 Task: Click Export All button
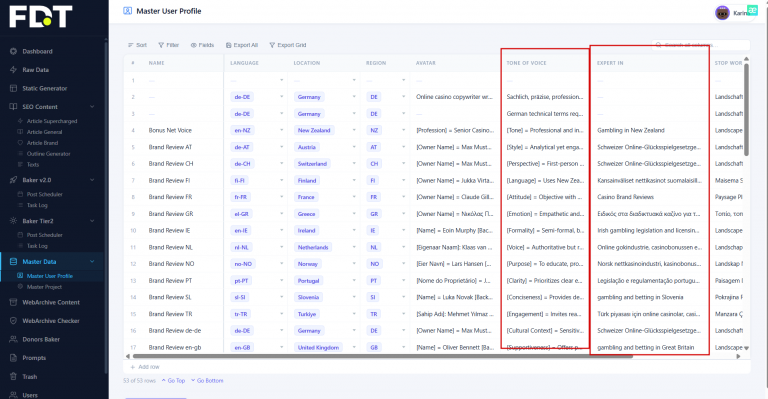tap(242, 45)
